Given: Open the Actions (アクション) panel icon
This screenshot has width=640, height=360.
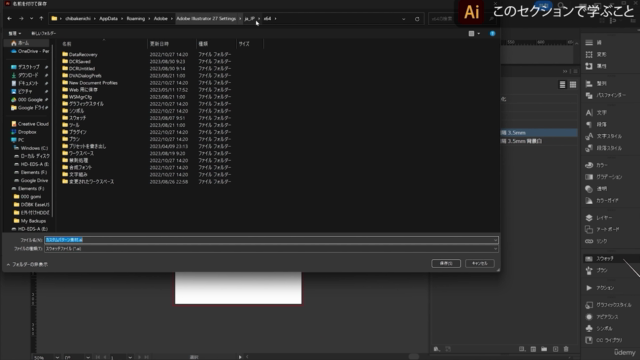Looking at the screenshot, I should (x=589, y=288).
